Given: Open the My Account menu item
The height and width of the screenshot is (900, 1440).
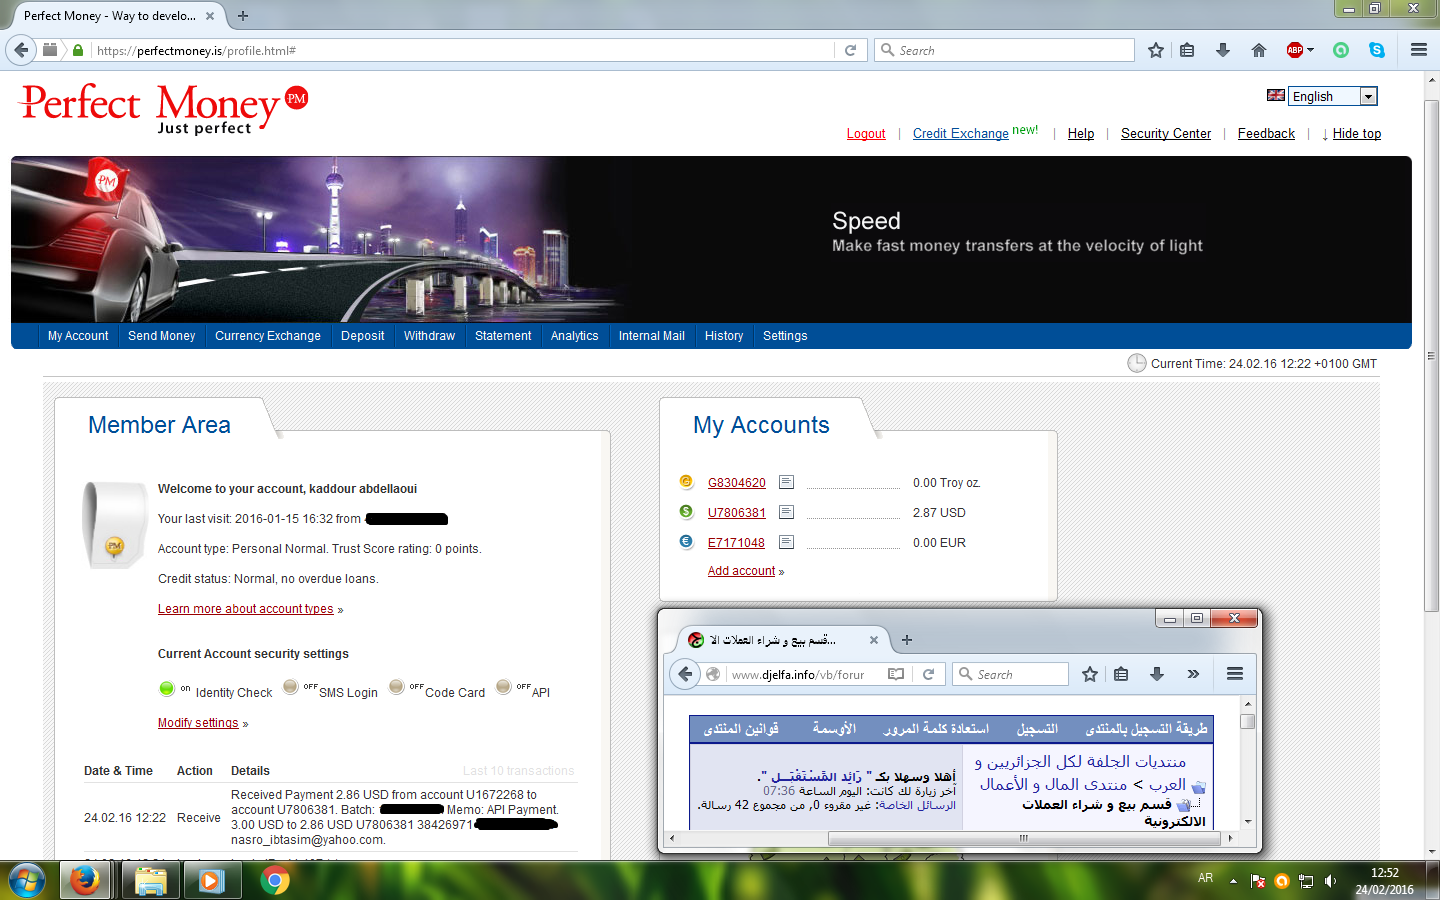Looking at the screenshot, I should (x=78, y=336).
